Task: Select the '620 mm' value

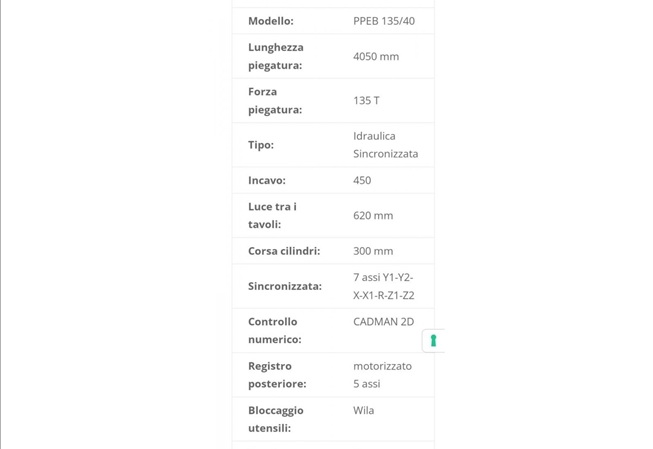Action: [373, 216]
